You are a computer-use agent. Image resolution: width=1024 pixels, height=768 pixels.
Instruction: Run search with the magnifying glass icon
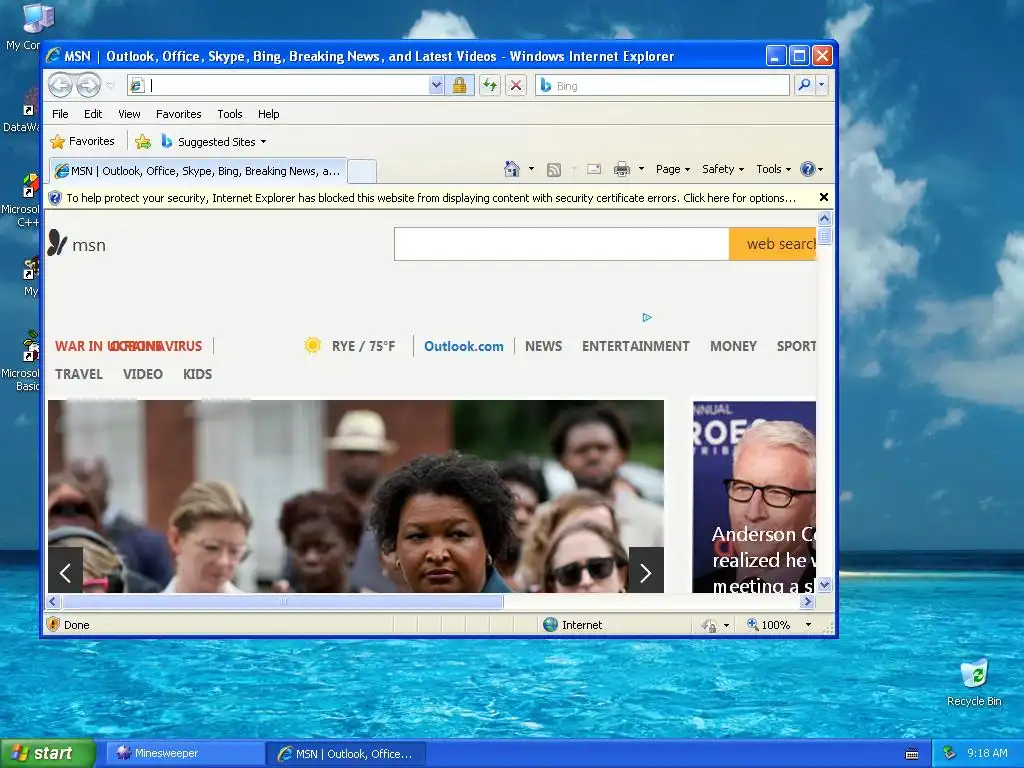pyautogui.click(x=805, y=85)
